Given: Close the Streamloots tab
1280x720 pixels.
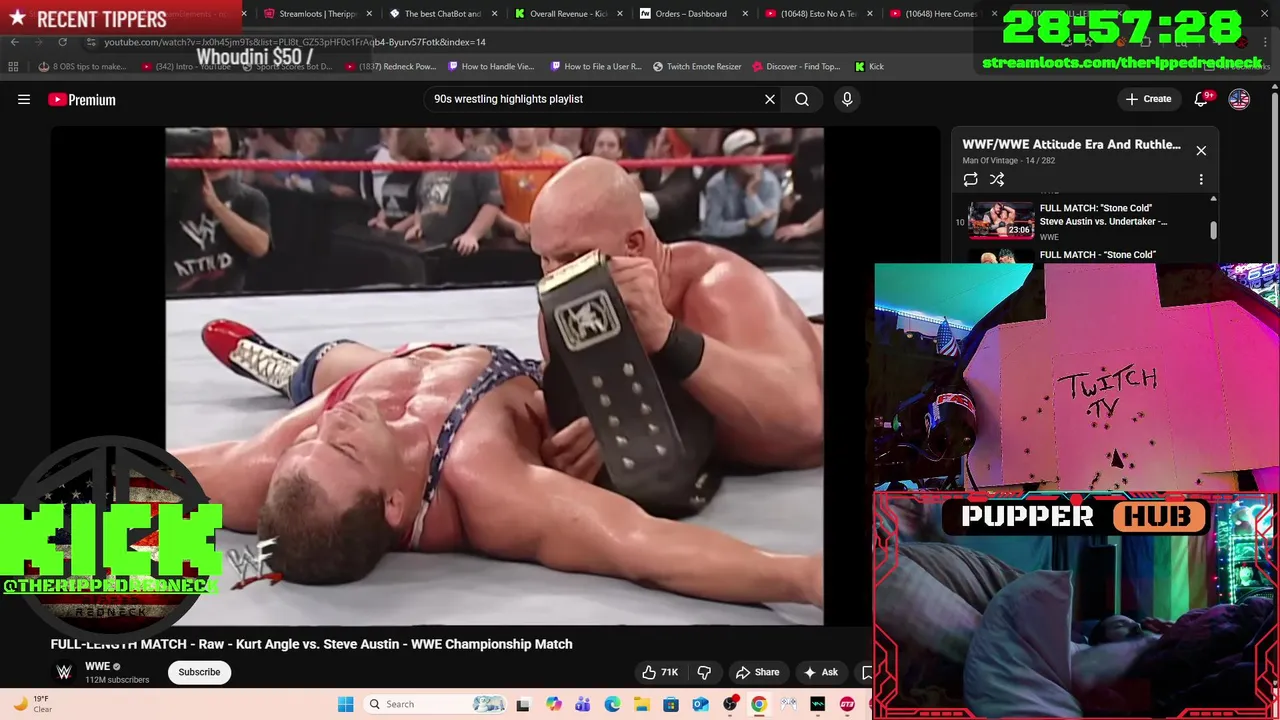Looking at the screenshot, I should tap(369, 14).
